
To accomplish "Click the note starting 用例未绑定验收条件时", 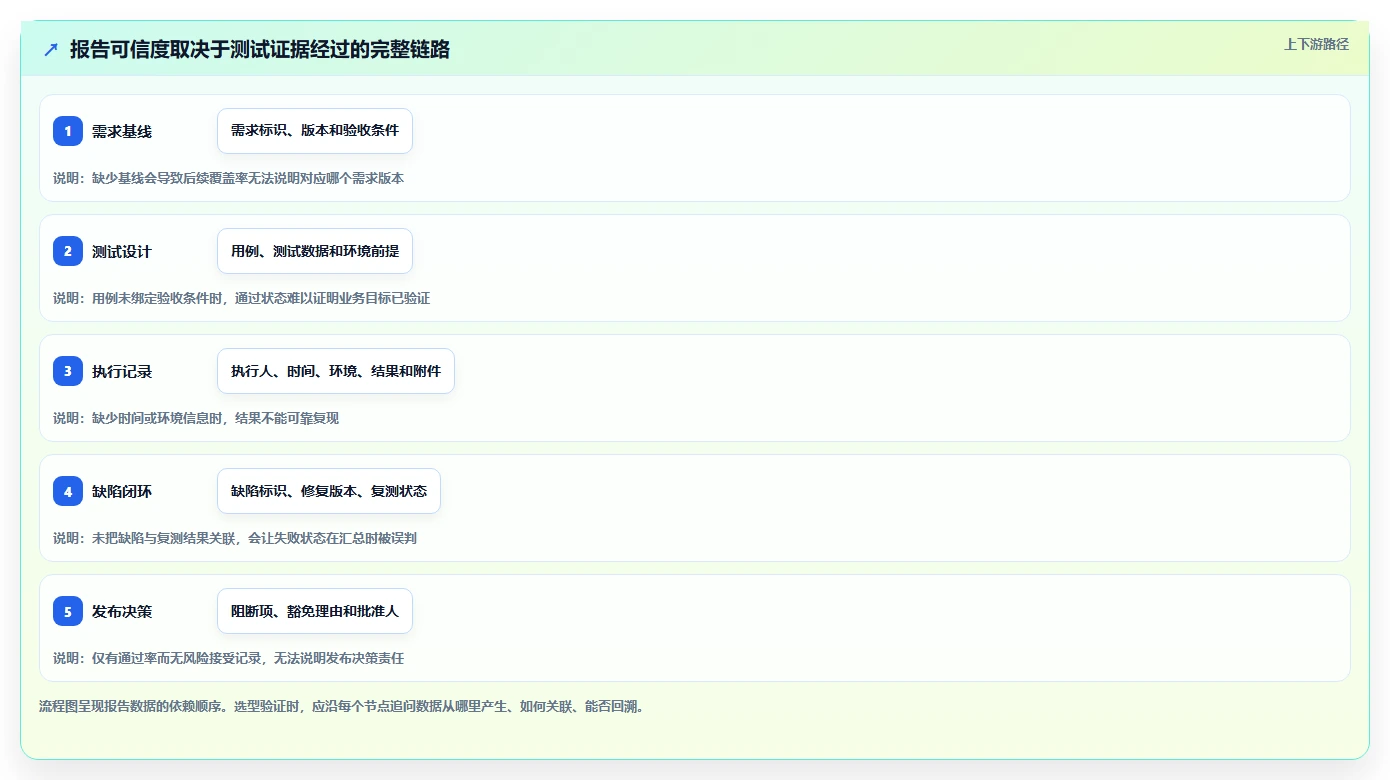I will 242,298.
